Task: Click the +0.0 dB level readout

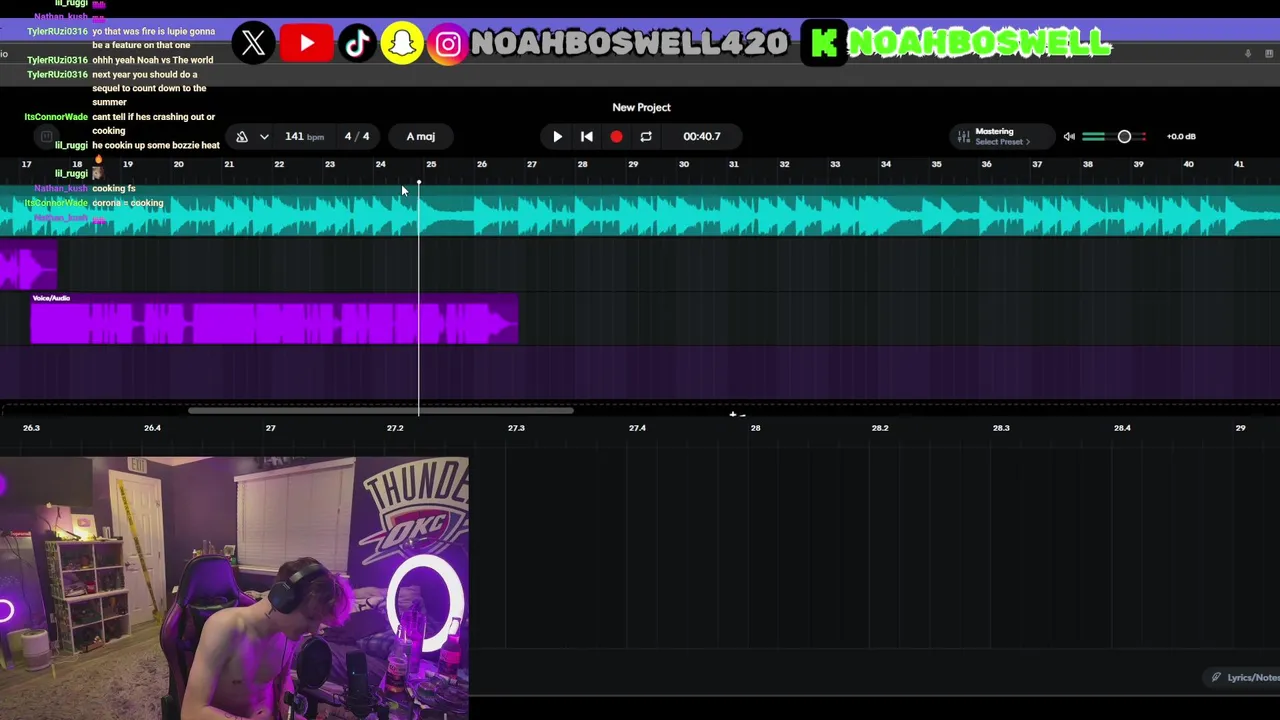Action: pos(1181,137)
